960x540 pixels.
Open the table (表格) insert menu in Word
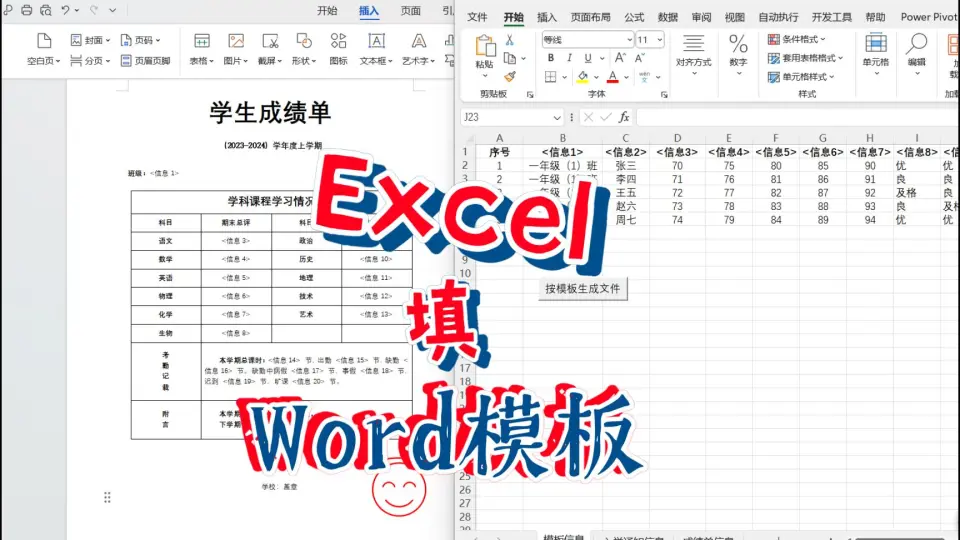201,49
